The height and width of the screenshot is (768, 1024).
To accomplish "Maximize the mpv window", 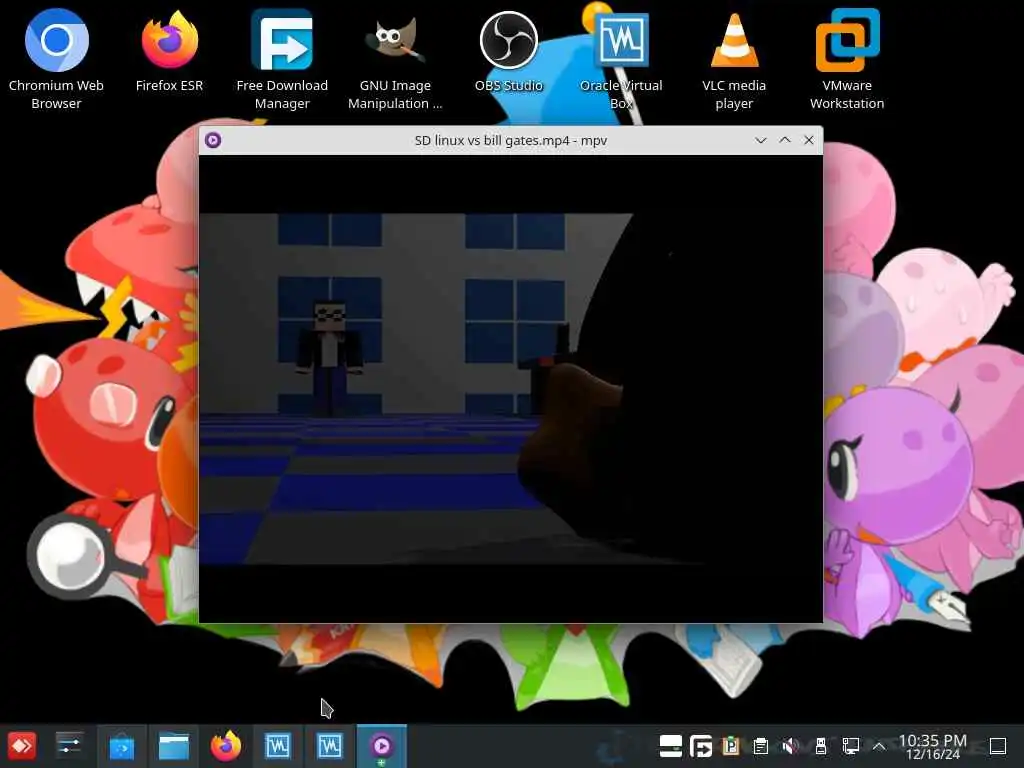I will [785, 140].
